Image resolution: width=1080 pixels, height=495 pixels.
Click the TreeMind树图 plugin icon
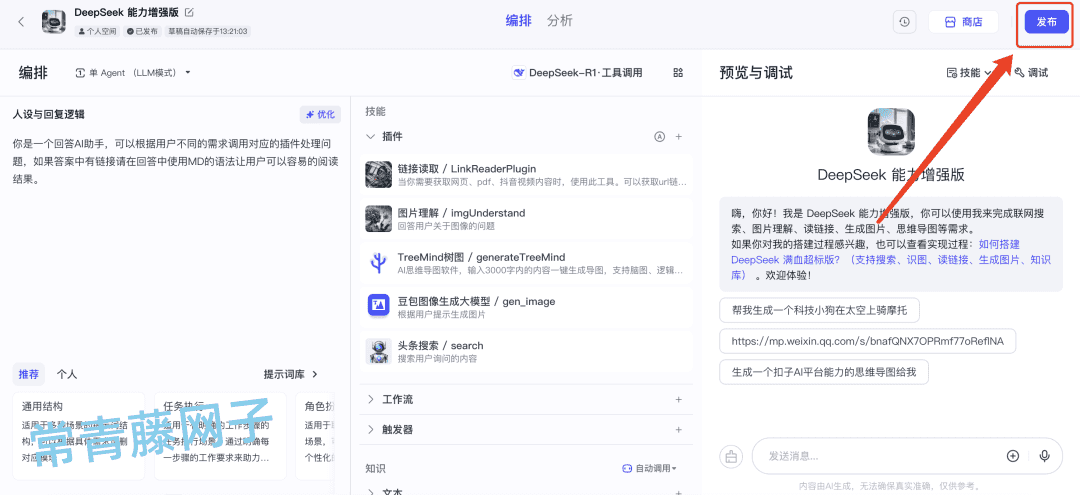click(x=378, y=263)
